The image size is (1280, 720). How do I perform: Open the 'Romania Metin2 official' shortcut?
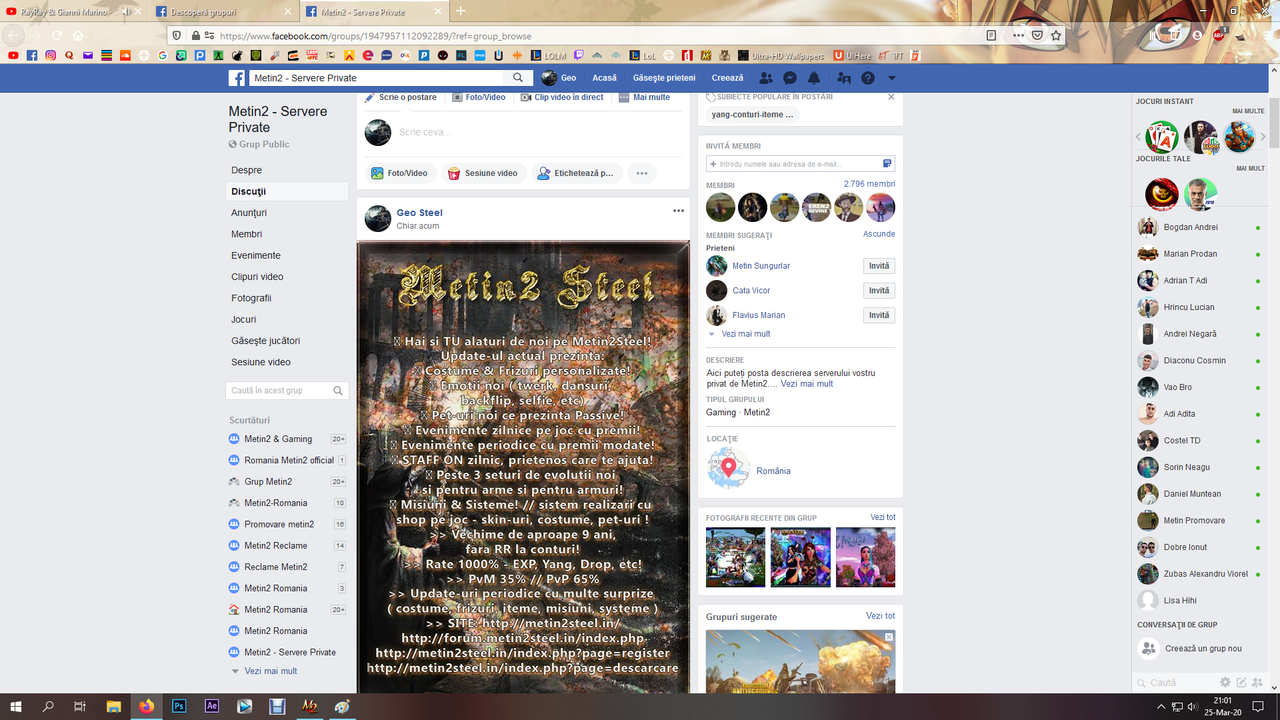(288, 460)
